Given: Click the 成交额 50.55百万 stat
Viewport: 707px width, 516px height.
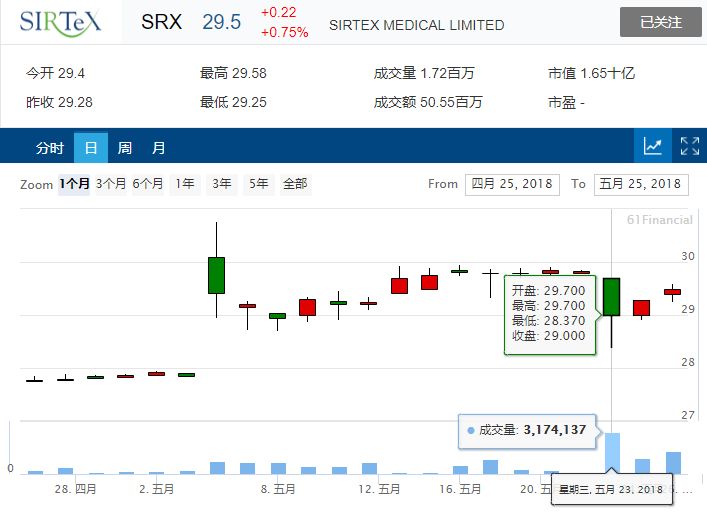Looking at the screenshot, I should [x=428, y=102].
